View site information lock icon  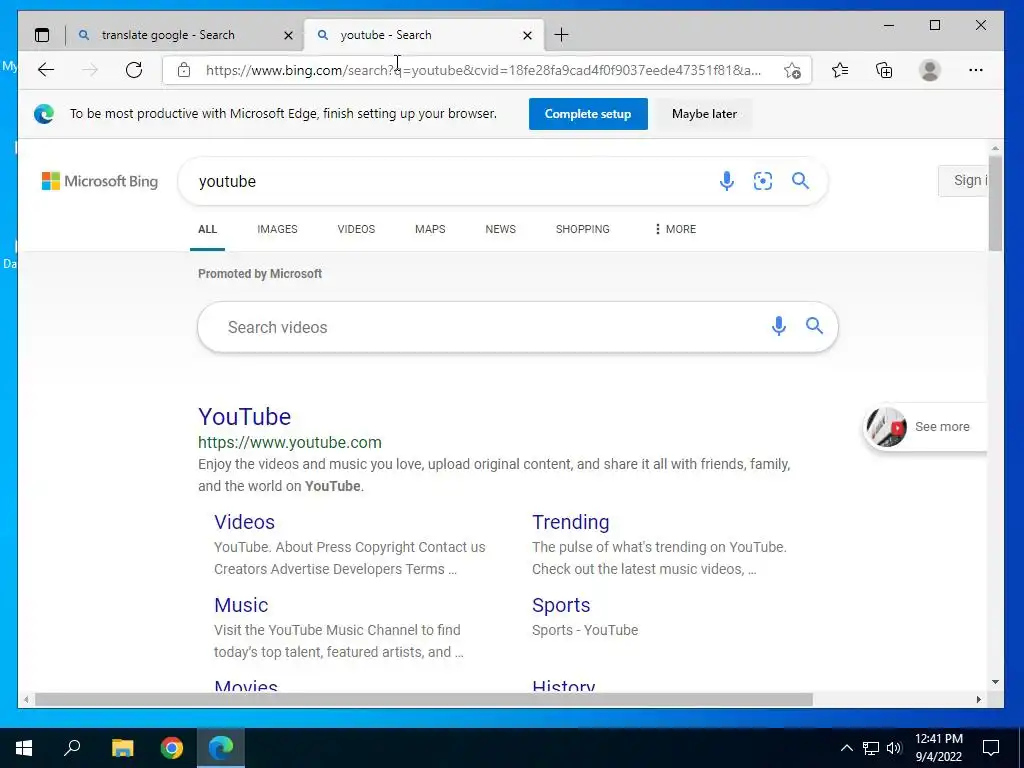184,70
